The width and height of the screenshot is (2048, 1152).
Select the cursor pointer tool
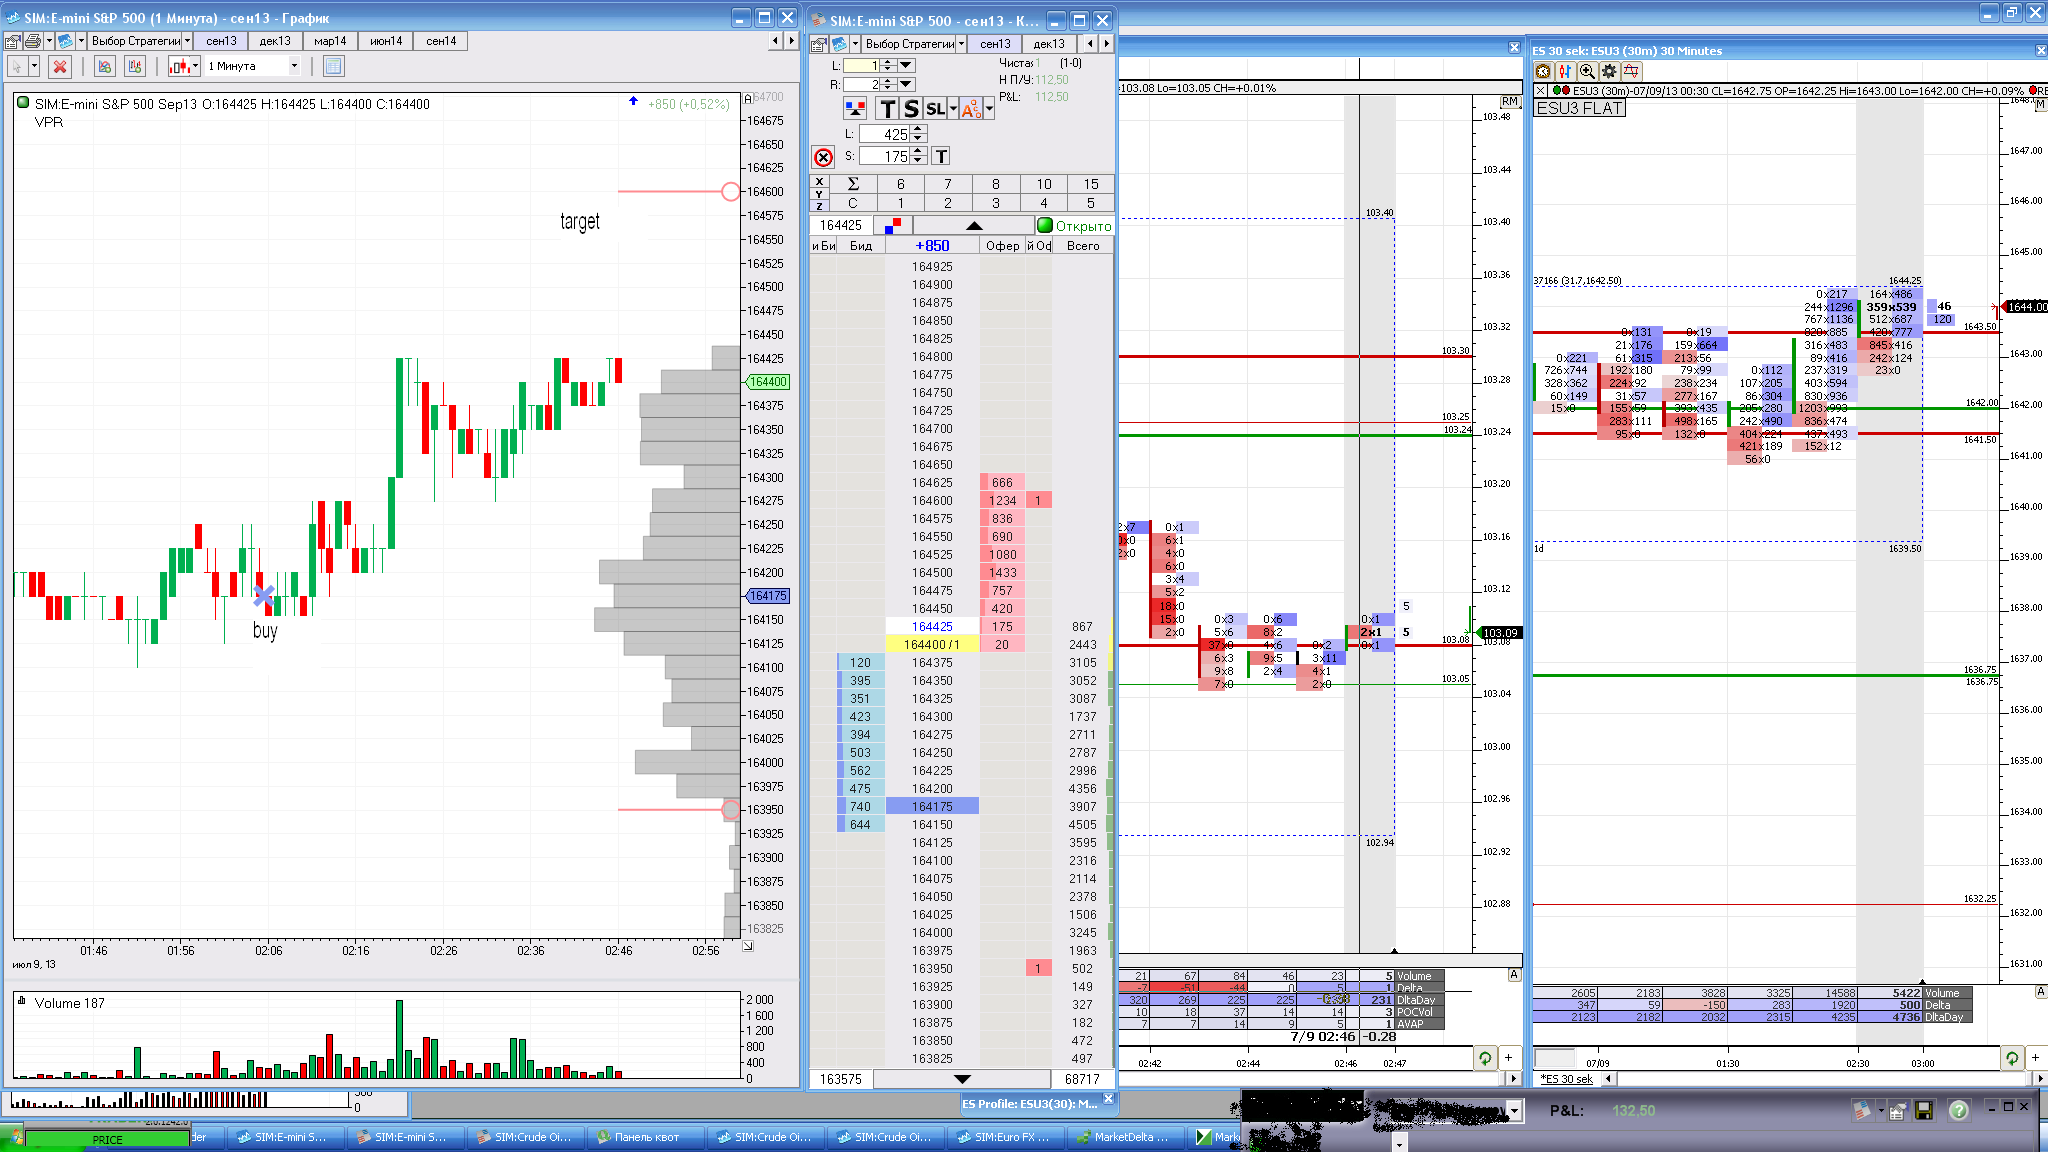pyautogui.click(x=16, y=66)
